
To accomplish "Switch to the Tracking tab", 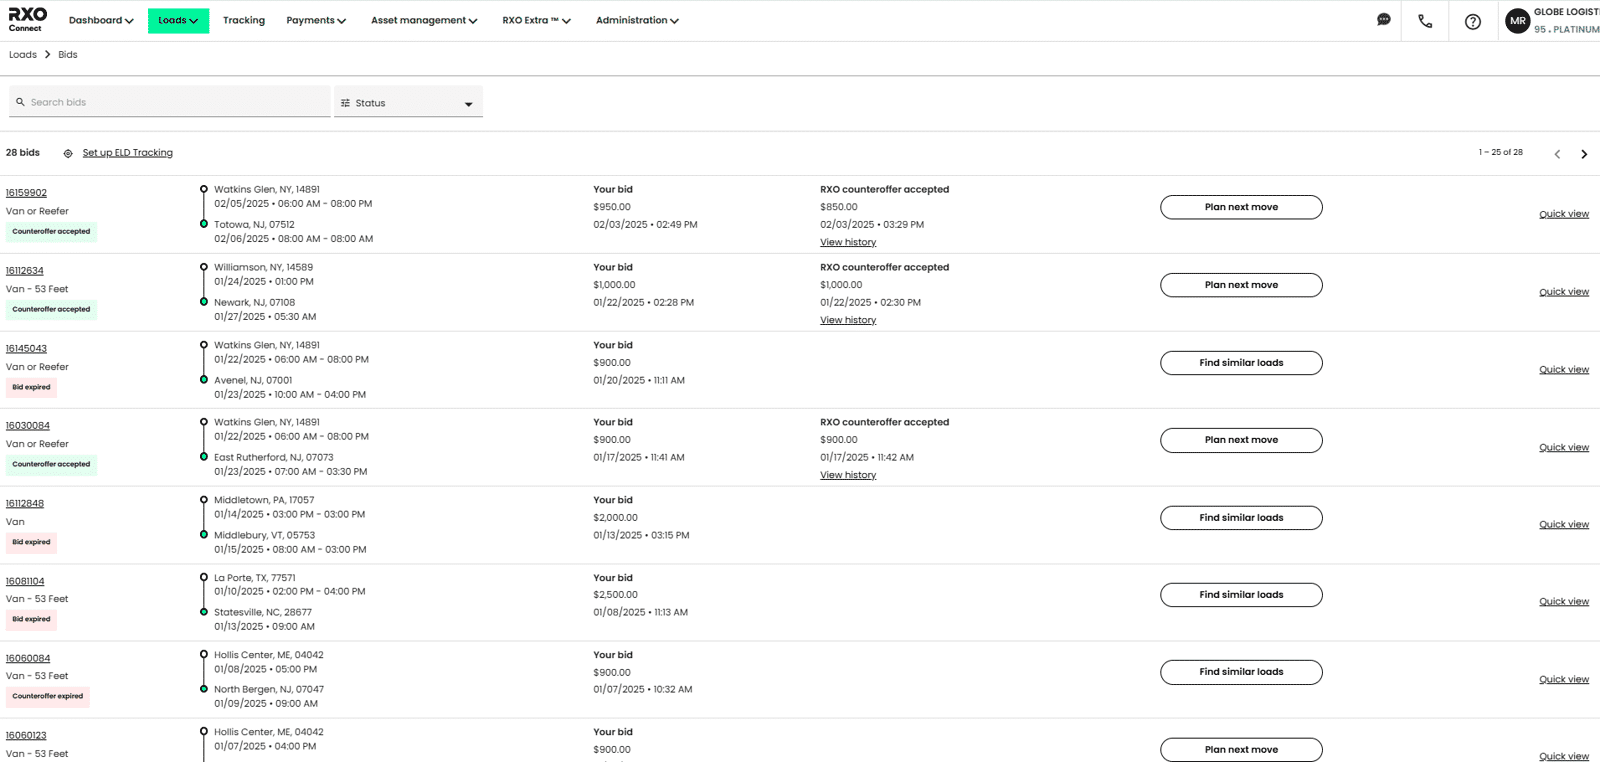I will (243, 20).
